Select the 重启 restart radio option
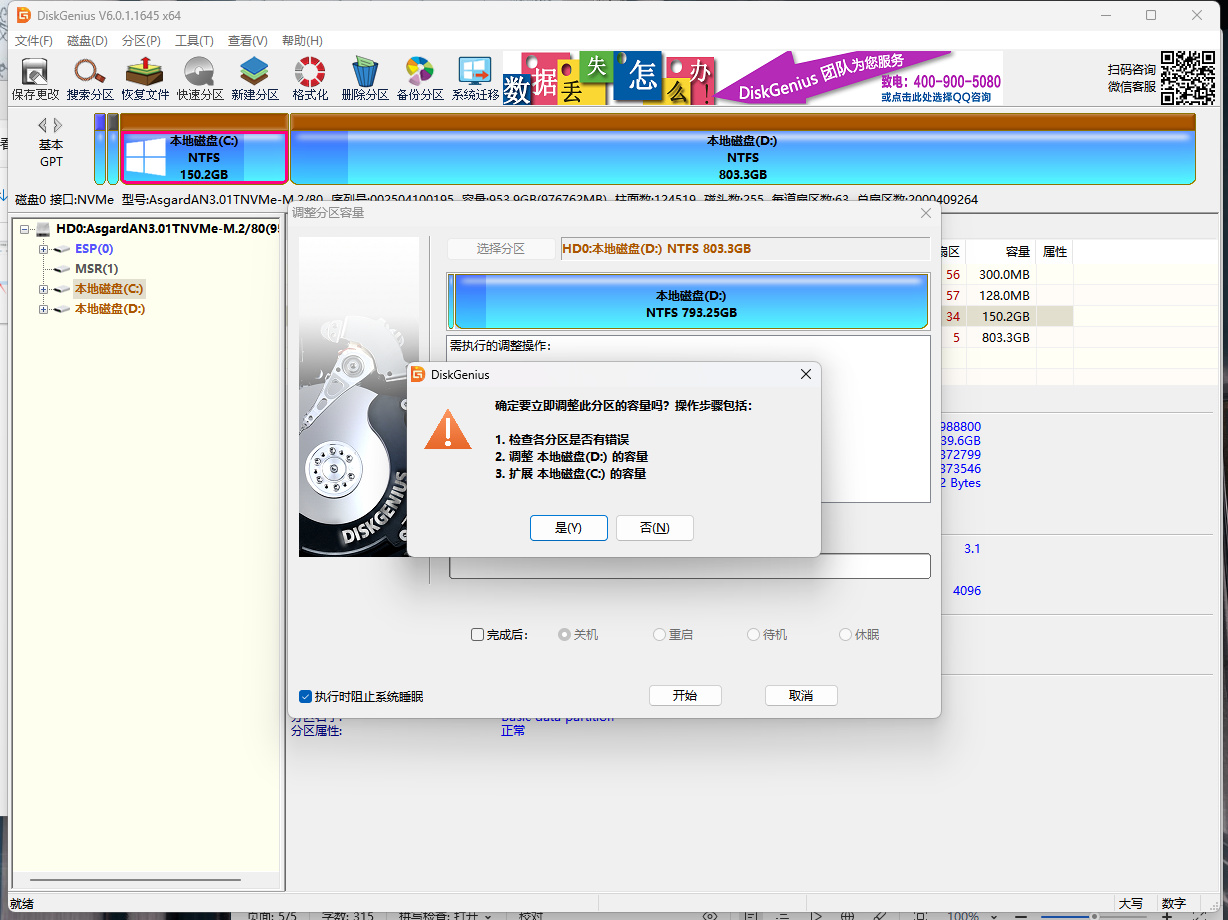Screen dimensions: 1228x920 coord(659,635)
